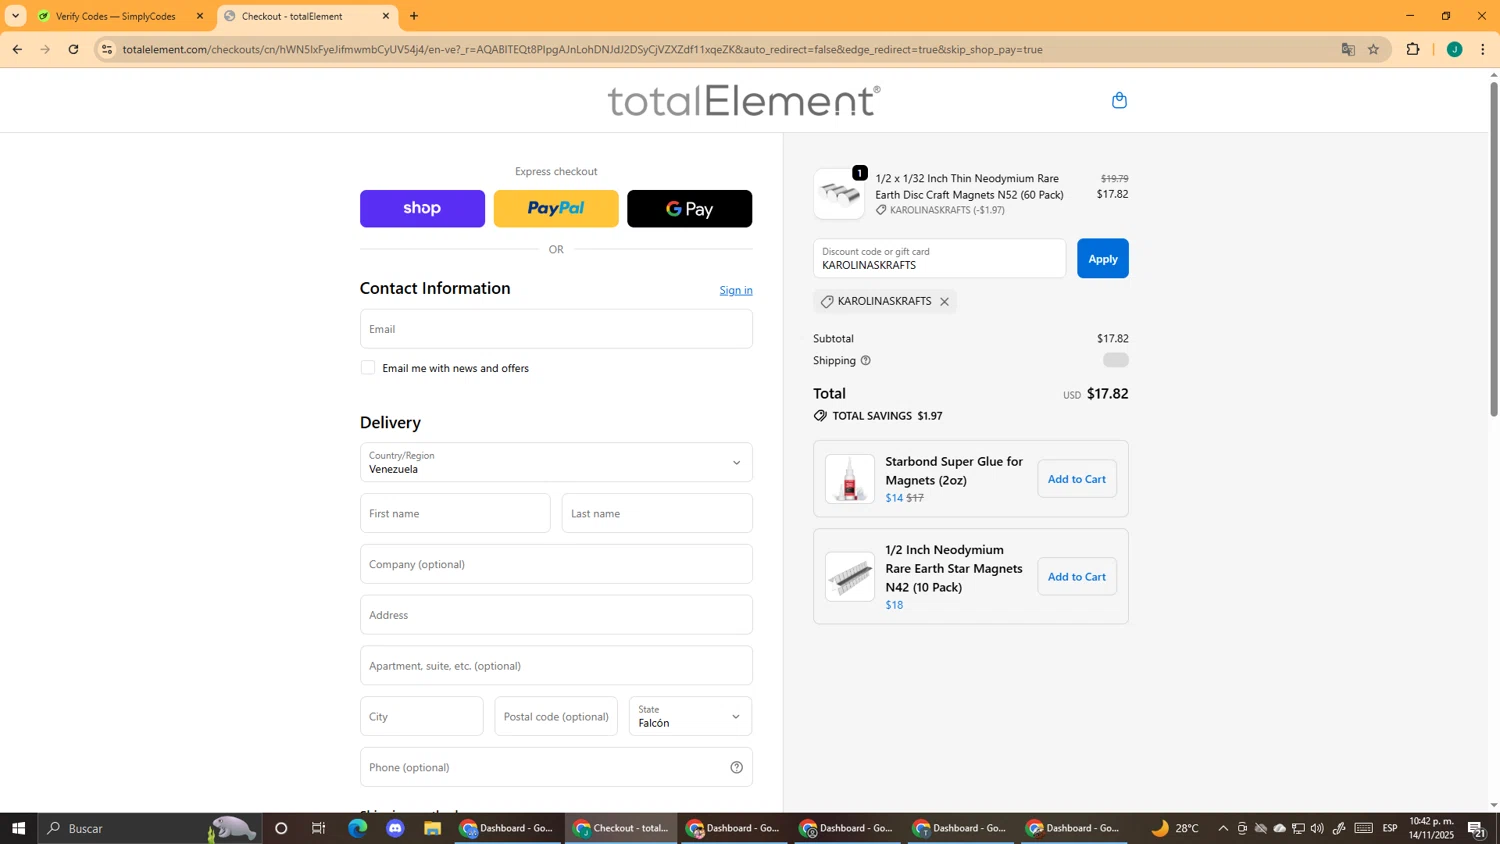Show hidden system tray icons
The image size is (1500, 844).
point(1223,828)
